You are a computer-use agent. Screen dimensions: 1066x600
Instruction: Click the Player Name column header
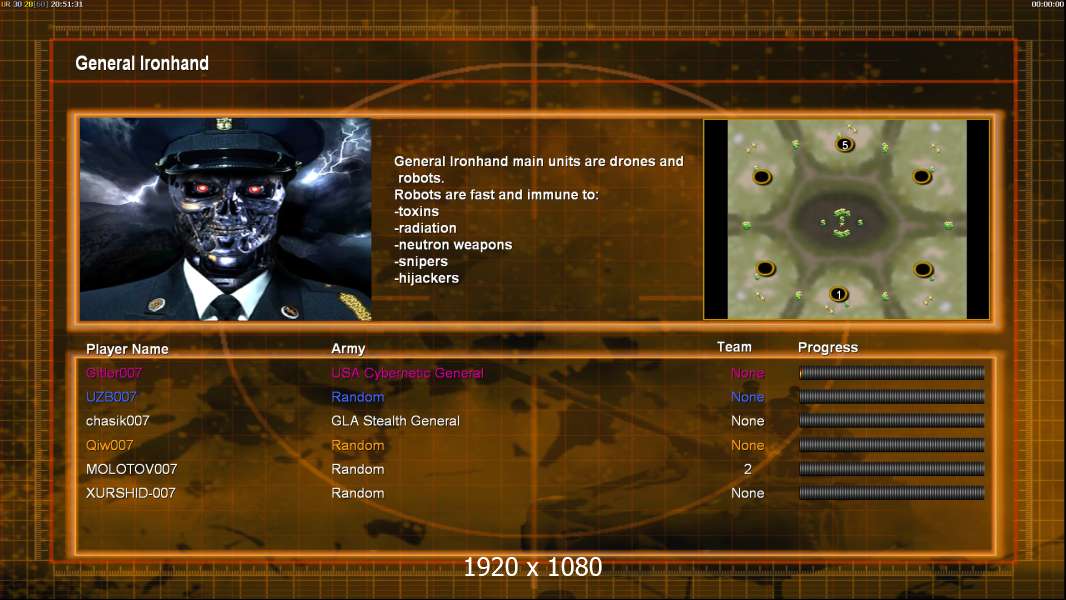point(127,349)
